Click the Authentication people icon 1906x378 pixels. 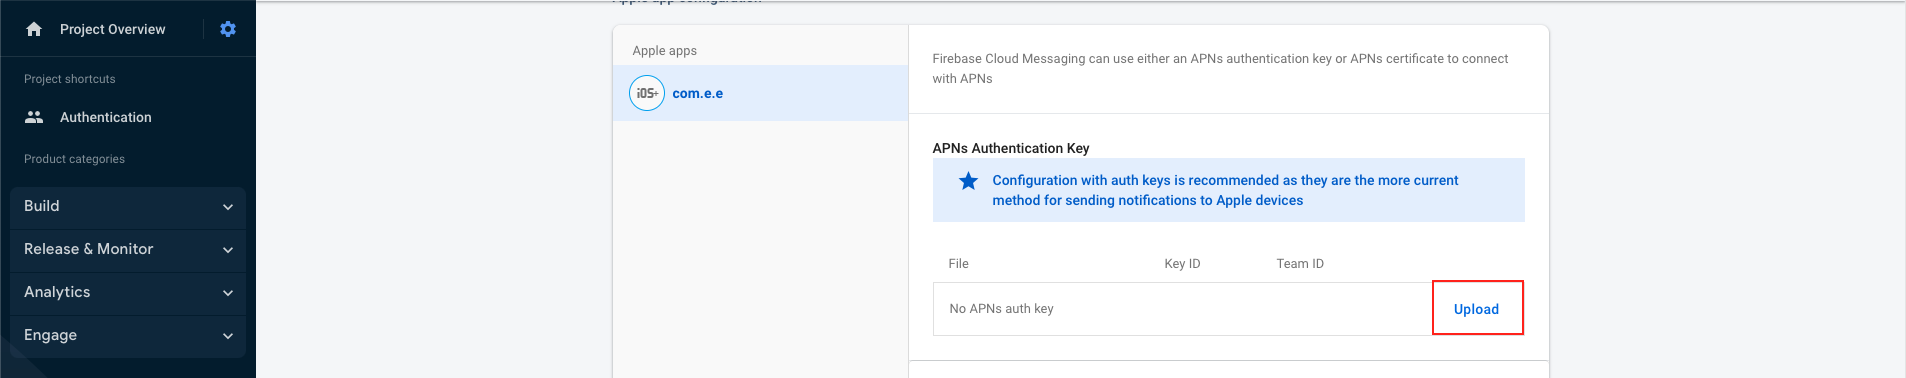(34, 117)
